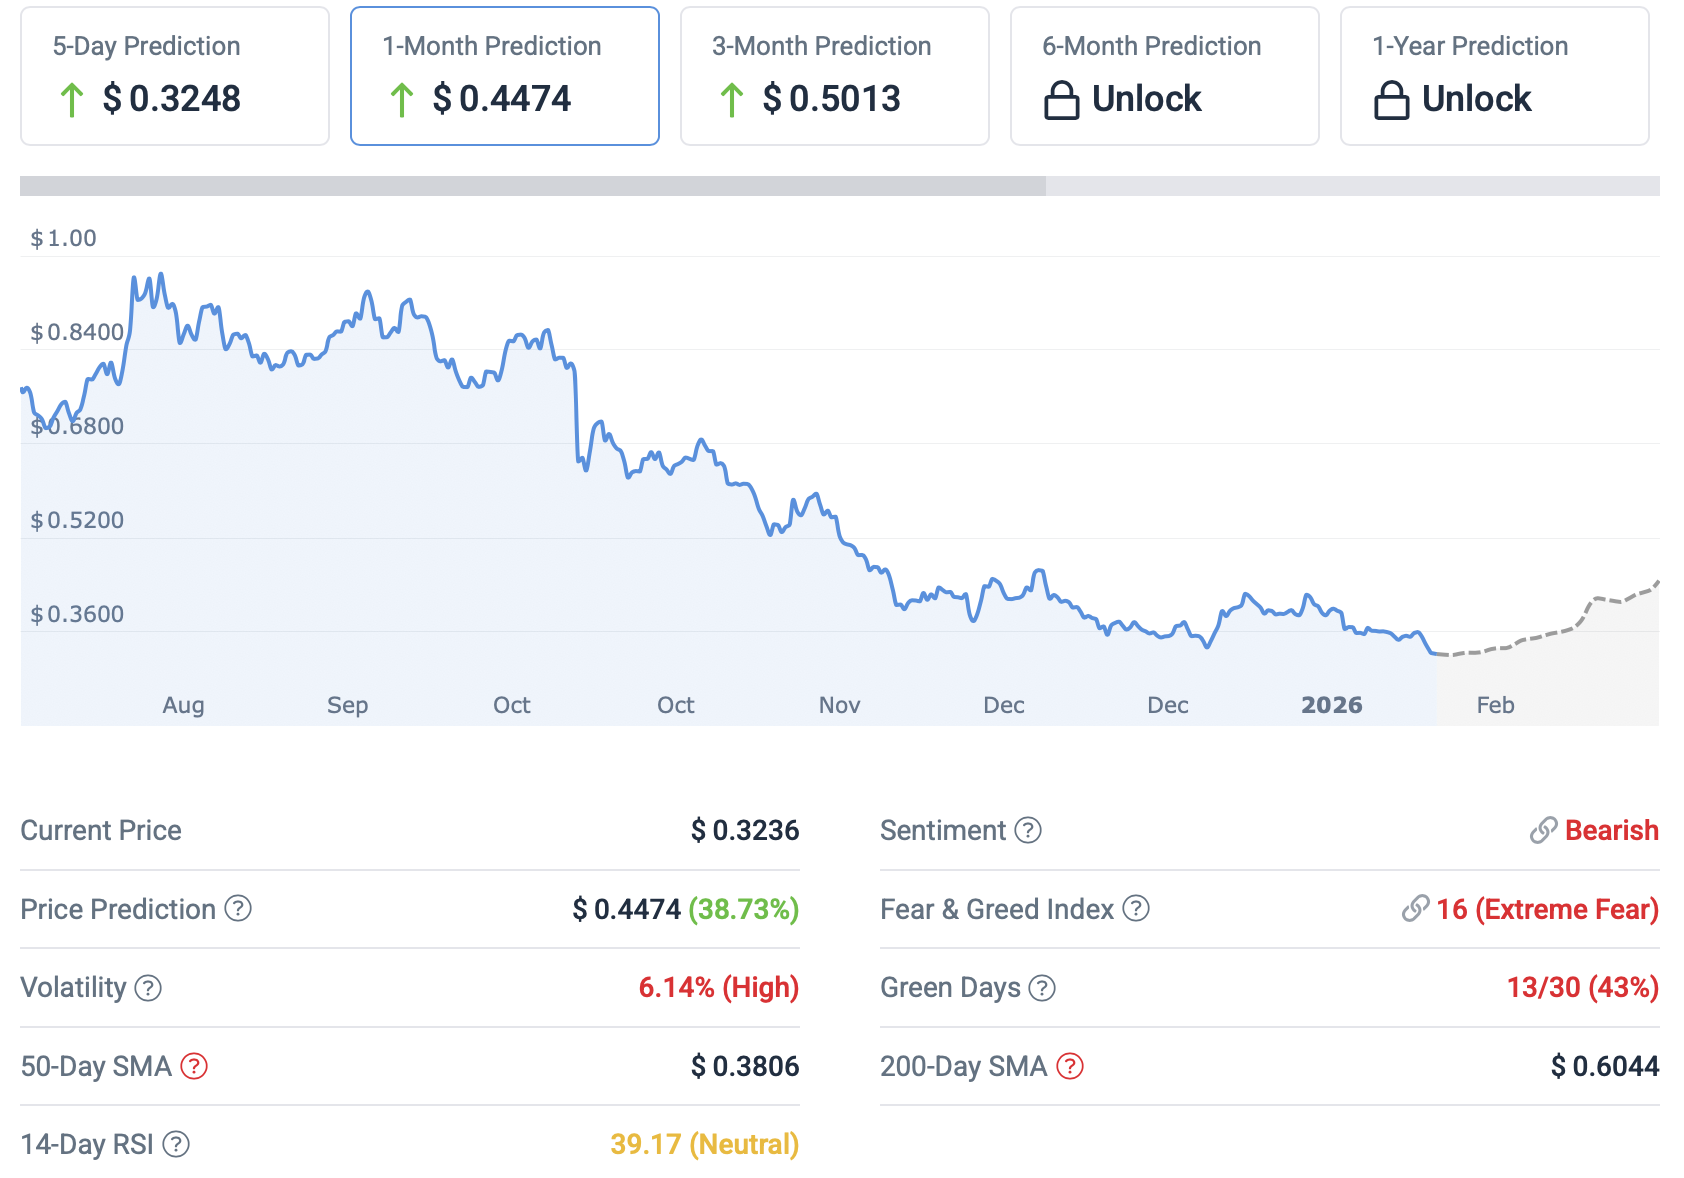Viewport: 1684px width, 1178px height.
Task: Click the red help icon beside 200-Day SMA
Action: coord(1070,1066)
